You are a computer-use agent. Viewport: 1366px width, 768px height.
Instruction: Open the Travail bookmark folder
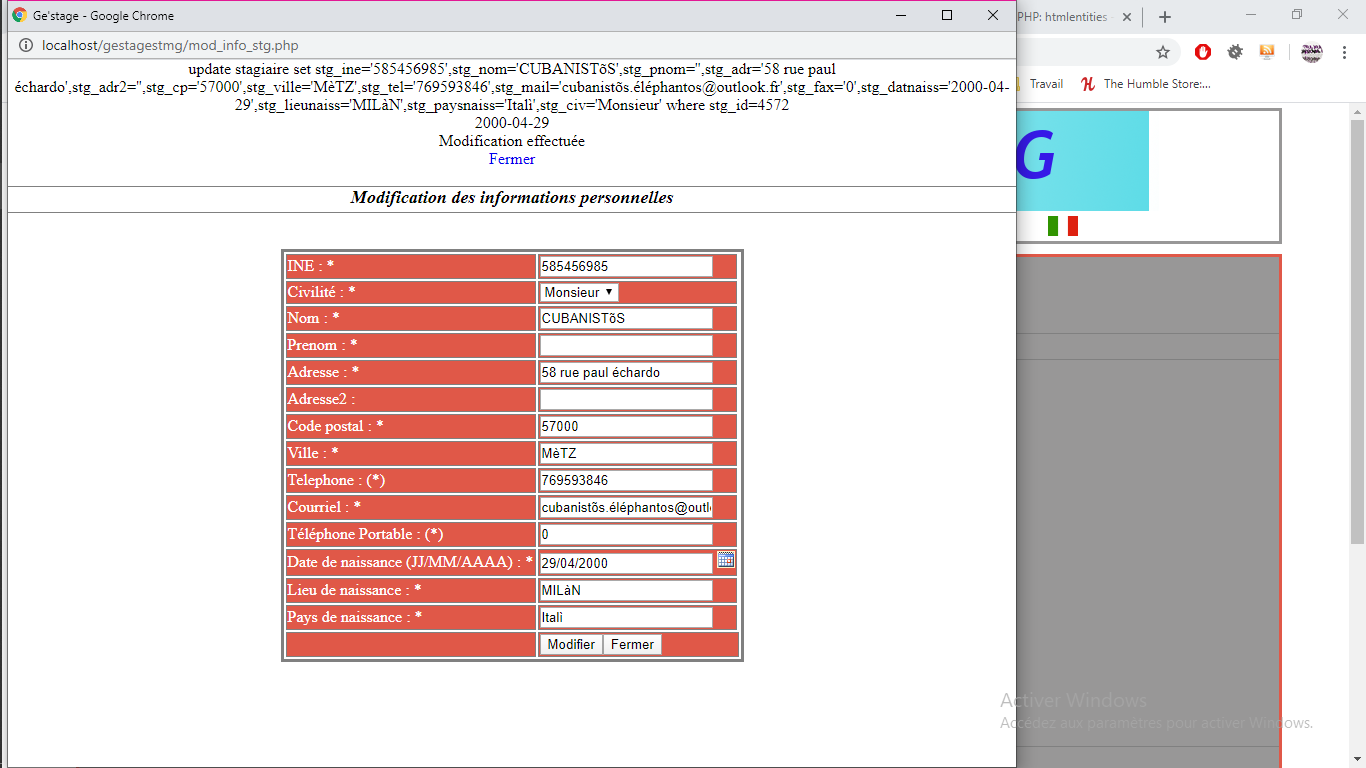tap(1046, 84)
